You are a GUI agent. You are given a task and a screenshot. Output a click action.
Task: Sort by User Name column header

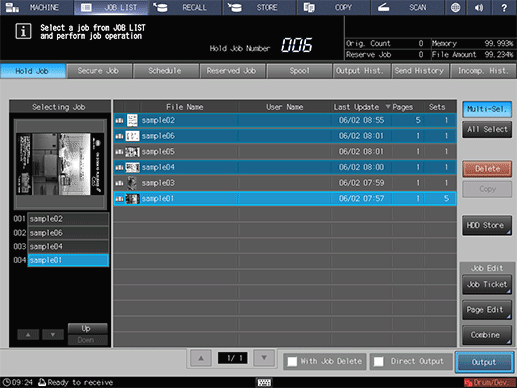pyautogui.click(x=284, y=107)
